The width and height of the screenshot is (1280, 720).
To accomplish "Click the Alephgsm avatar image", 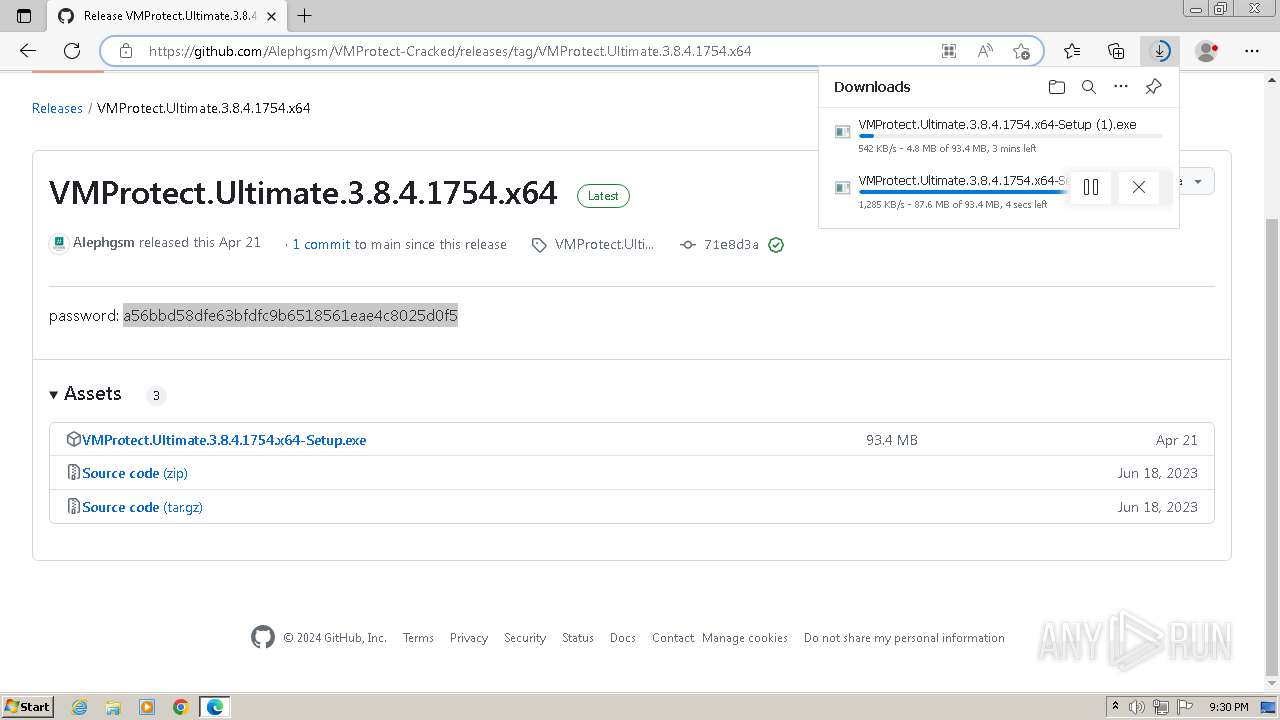I will click(59, 243).
